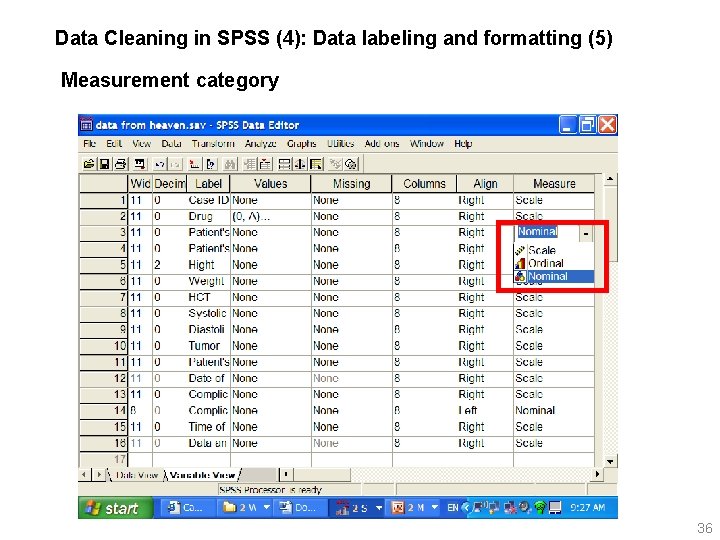
Task: Click the Measure column header
Action: coord(554,184)
